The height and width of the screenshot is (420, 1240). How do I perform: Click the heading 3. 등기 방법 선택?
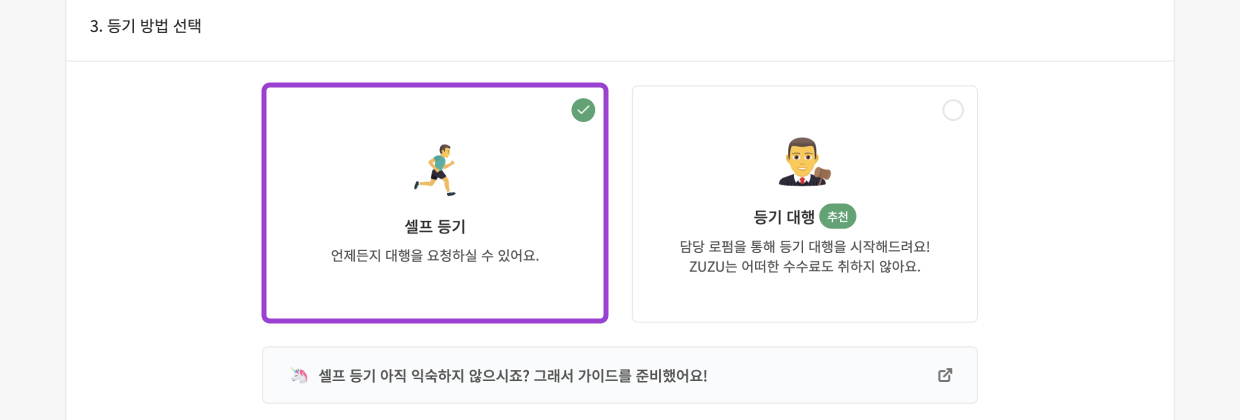point(146,26)
